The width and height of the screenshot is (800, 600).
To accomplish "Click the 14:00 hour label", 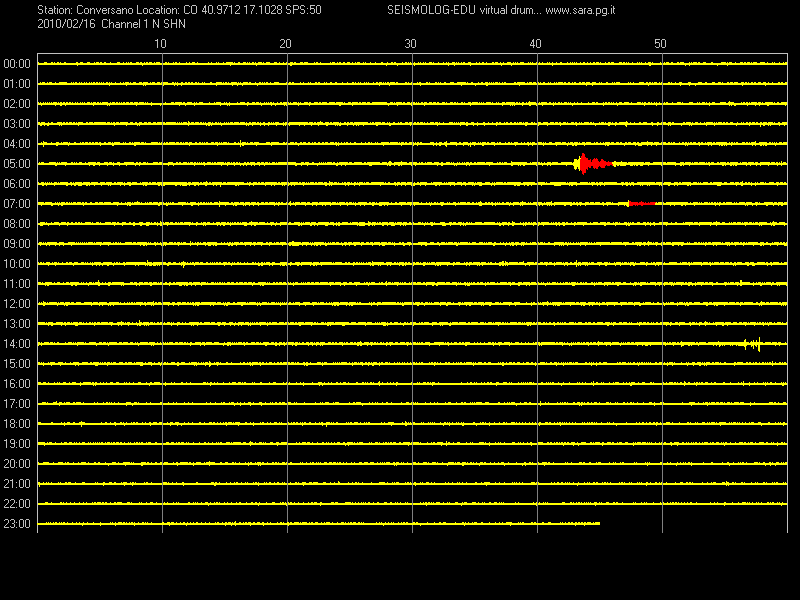I will point(17,344).
